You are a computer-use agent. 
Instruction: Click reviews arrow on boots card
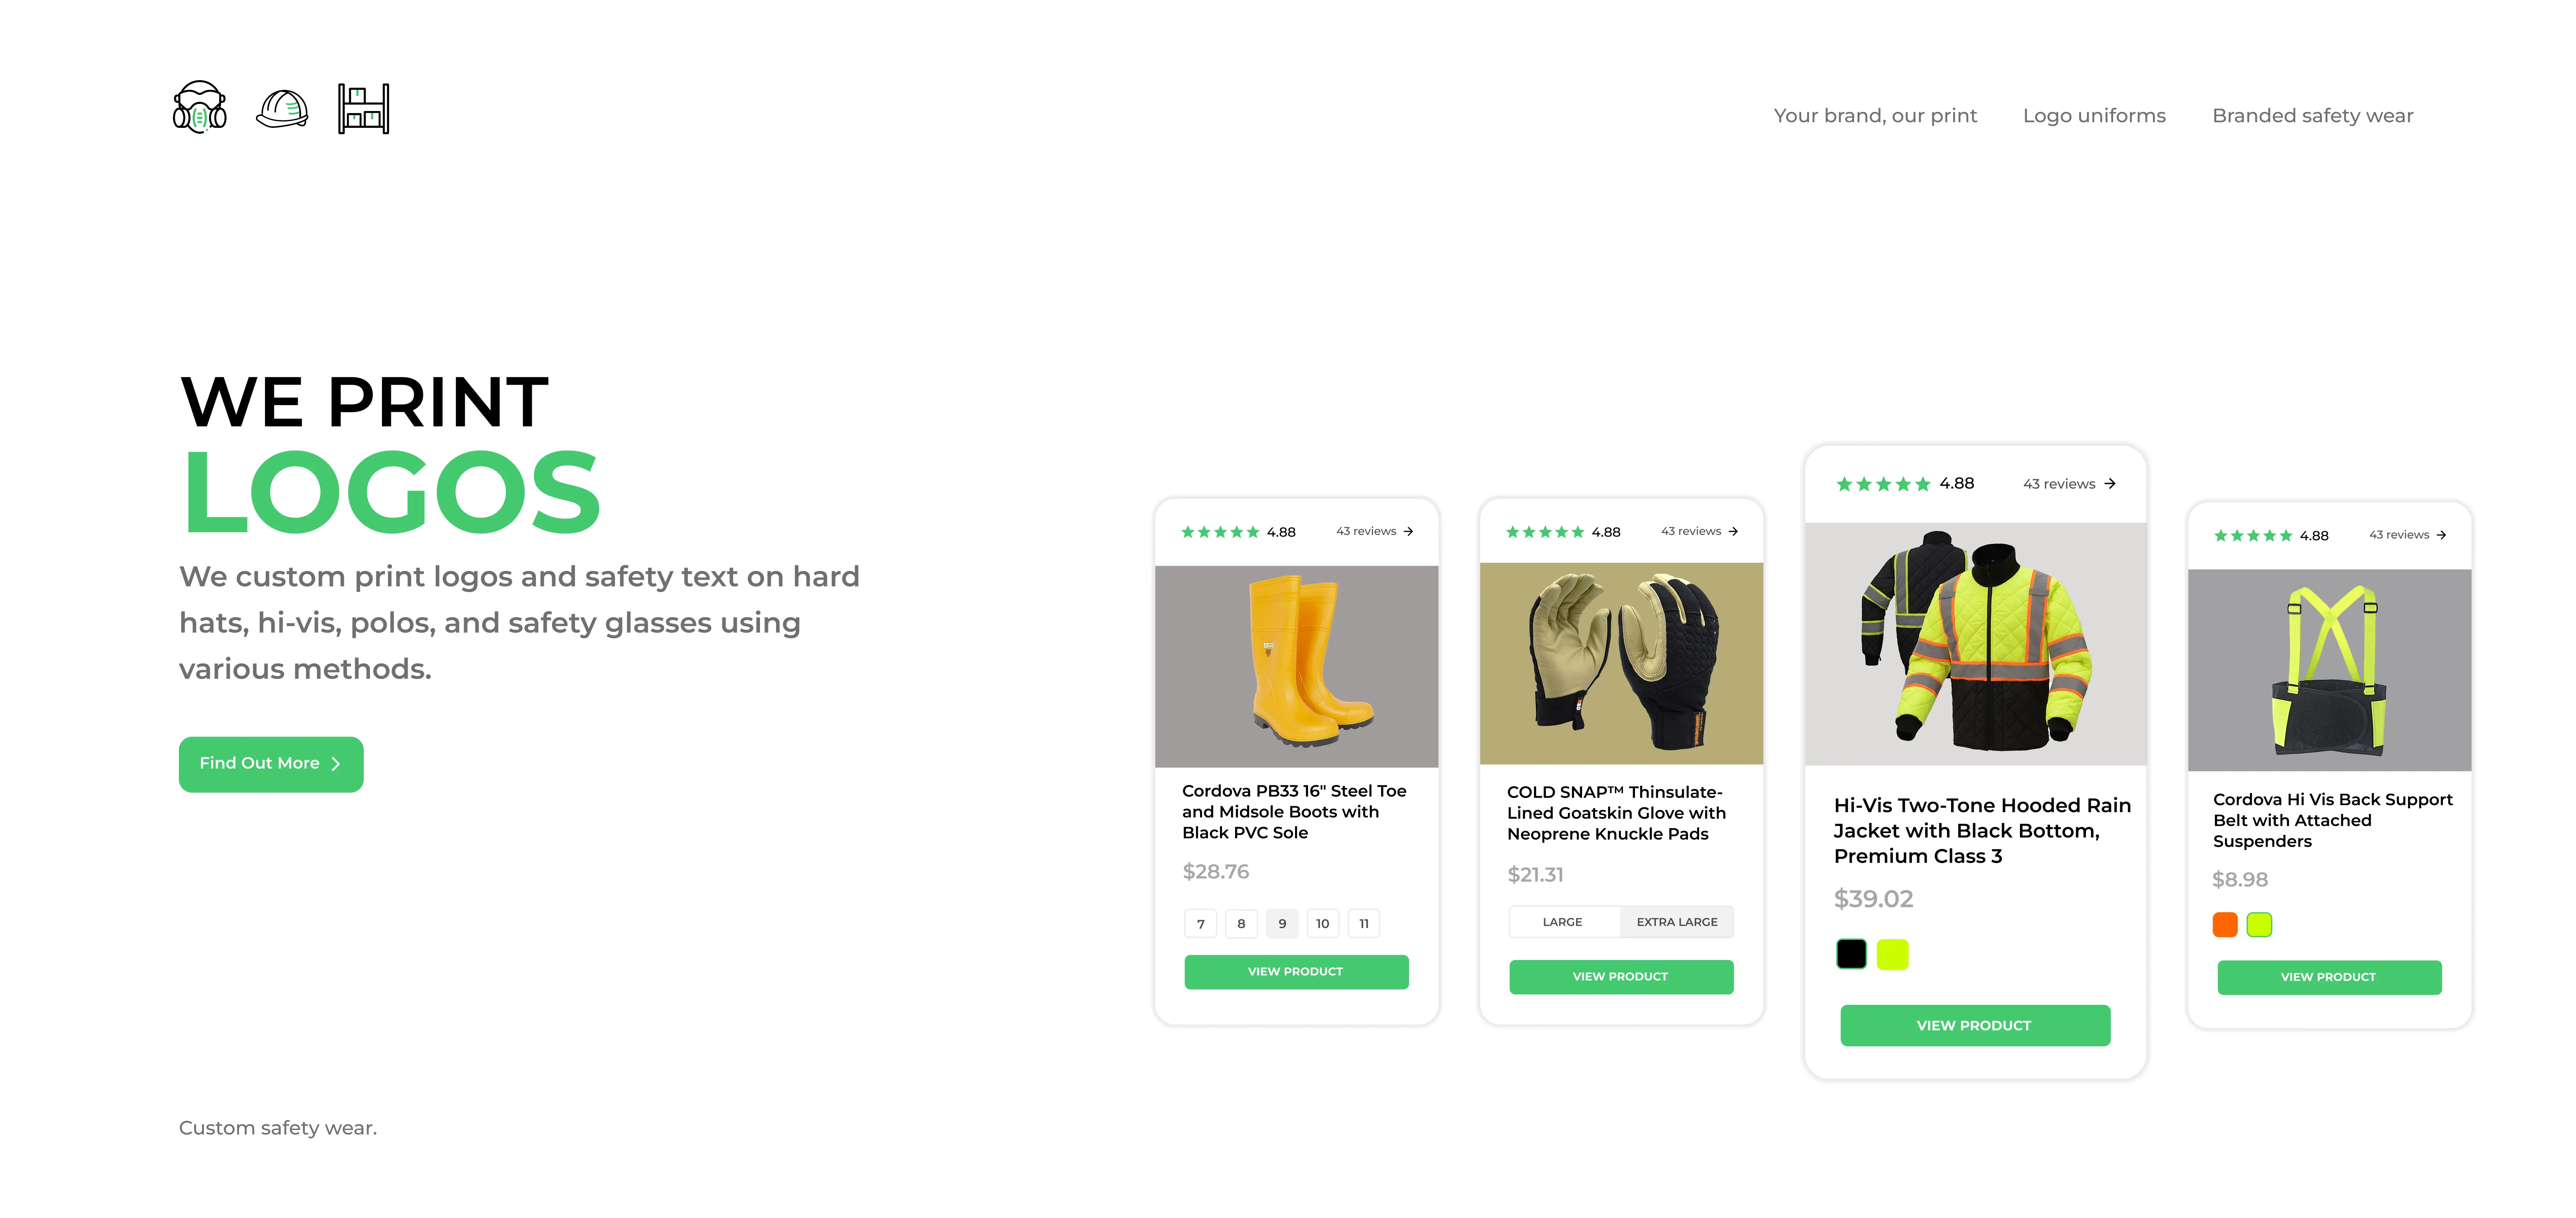[x=1408, y=531]
